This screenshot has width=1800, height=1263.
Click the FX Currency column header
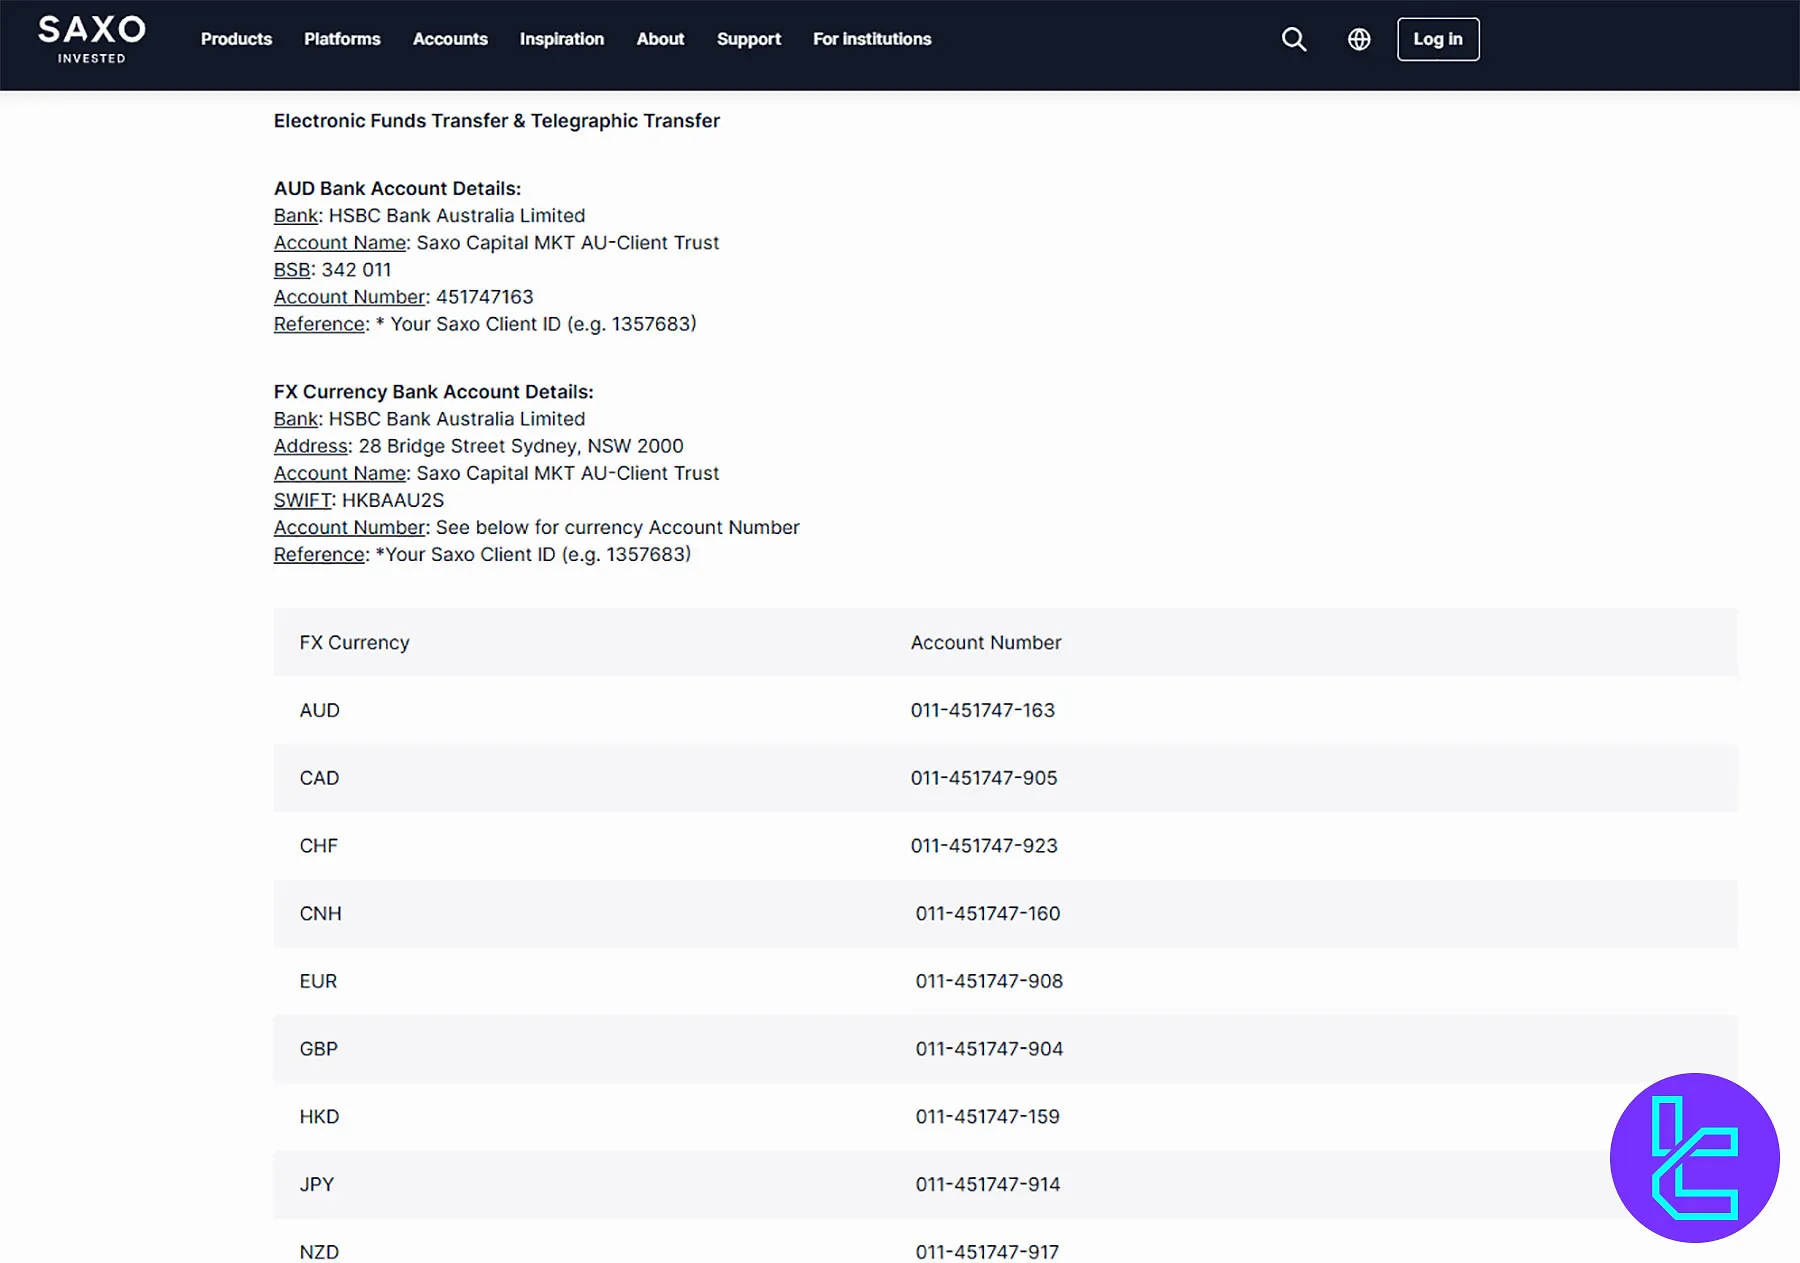[x=355, y=643]
